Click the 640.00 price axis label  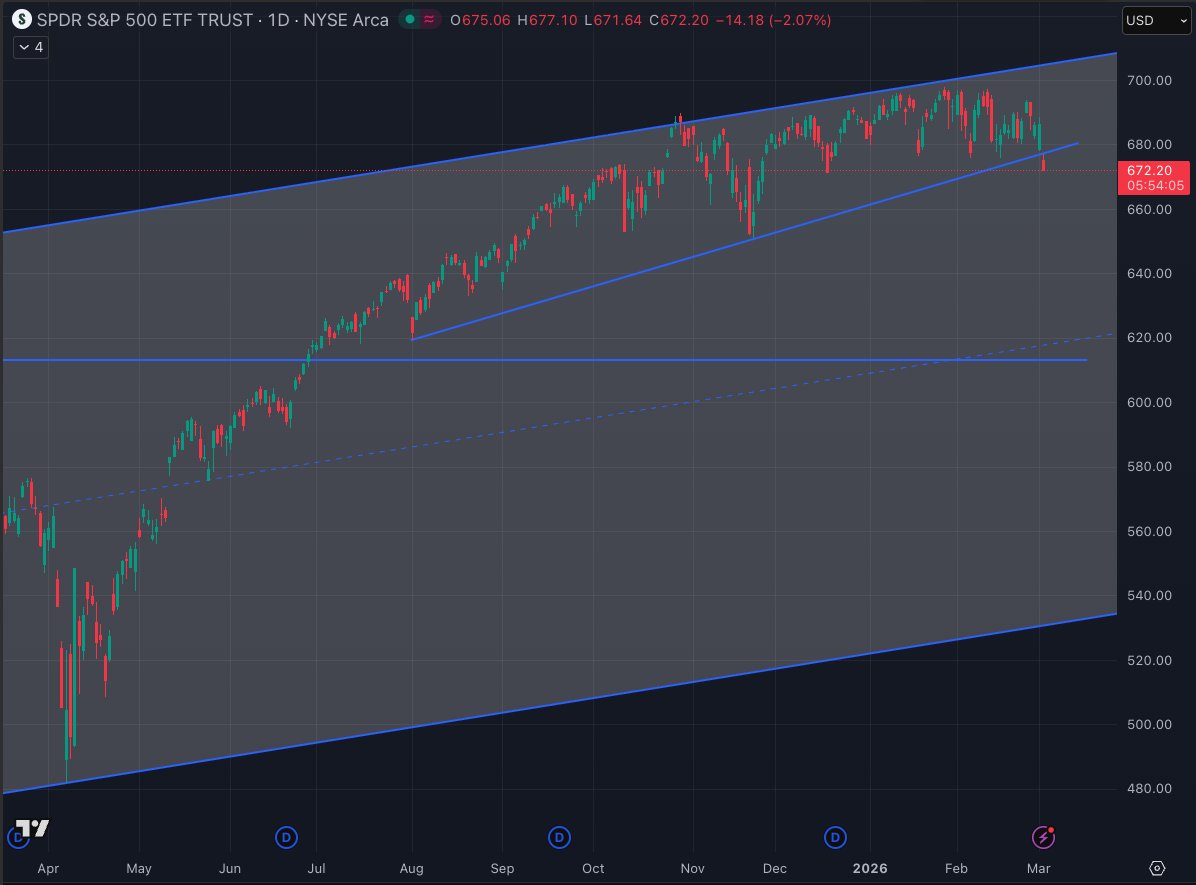pyautogui.click(x=1149, y=273)
